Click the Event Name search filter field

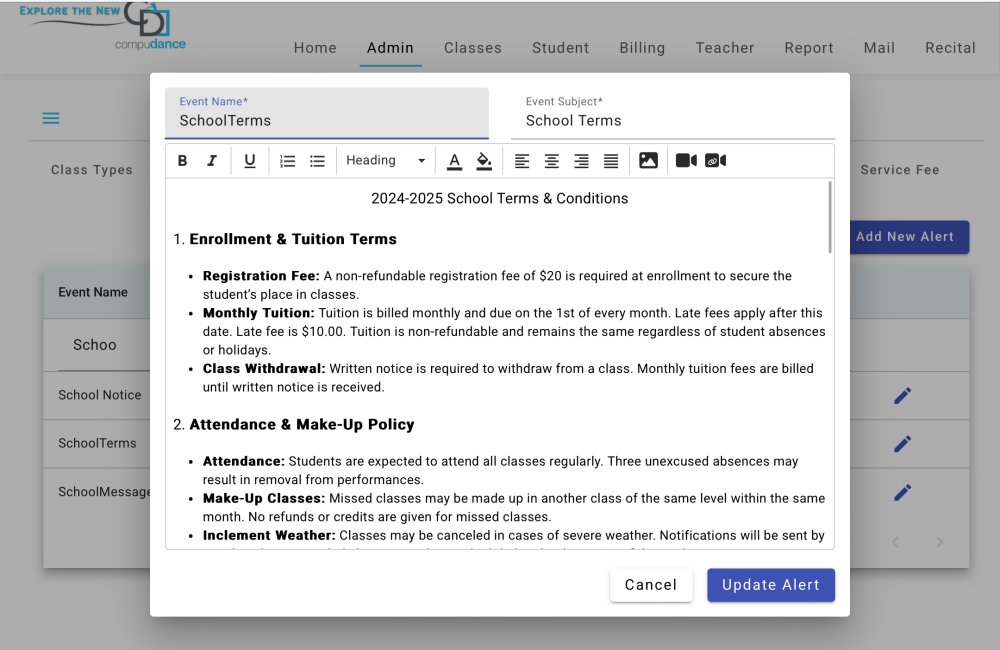102,345
